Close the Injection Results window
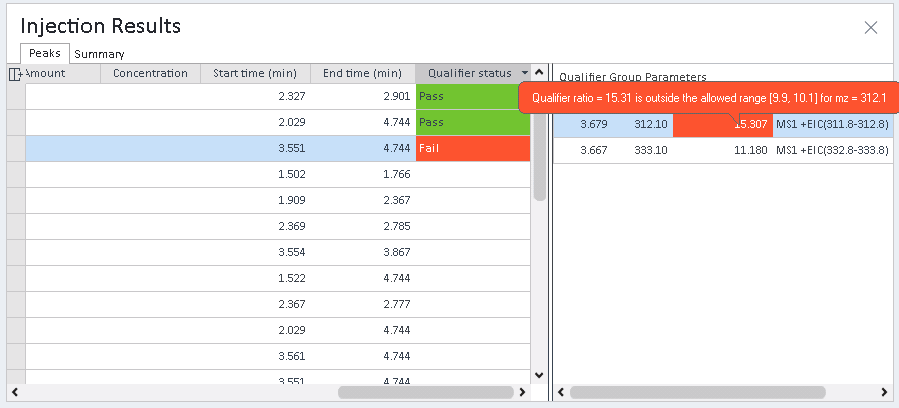Viewport: 899px width, 408px height. (x=870, y=28)
